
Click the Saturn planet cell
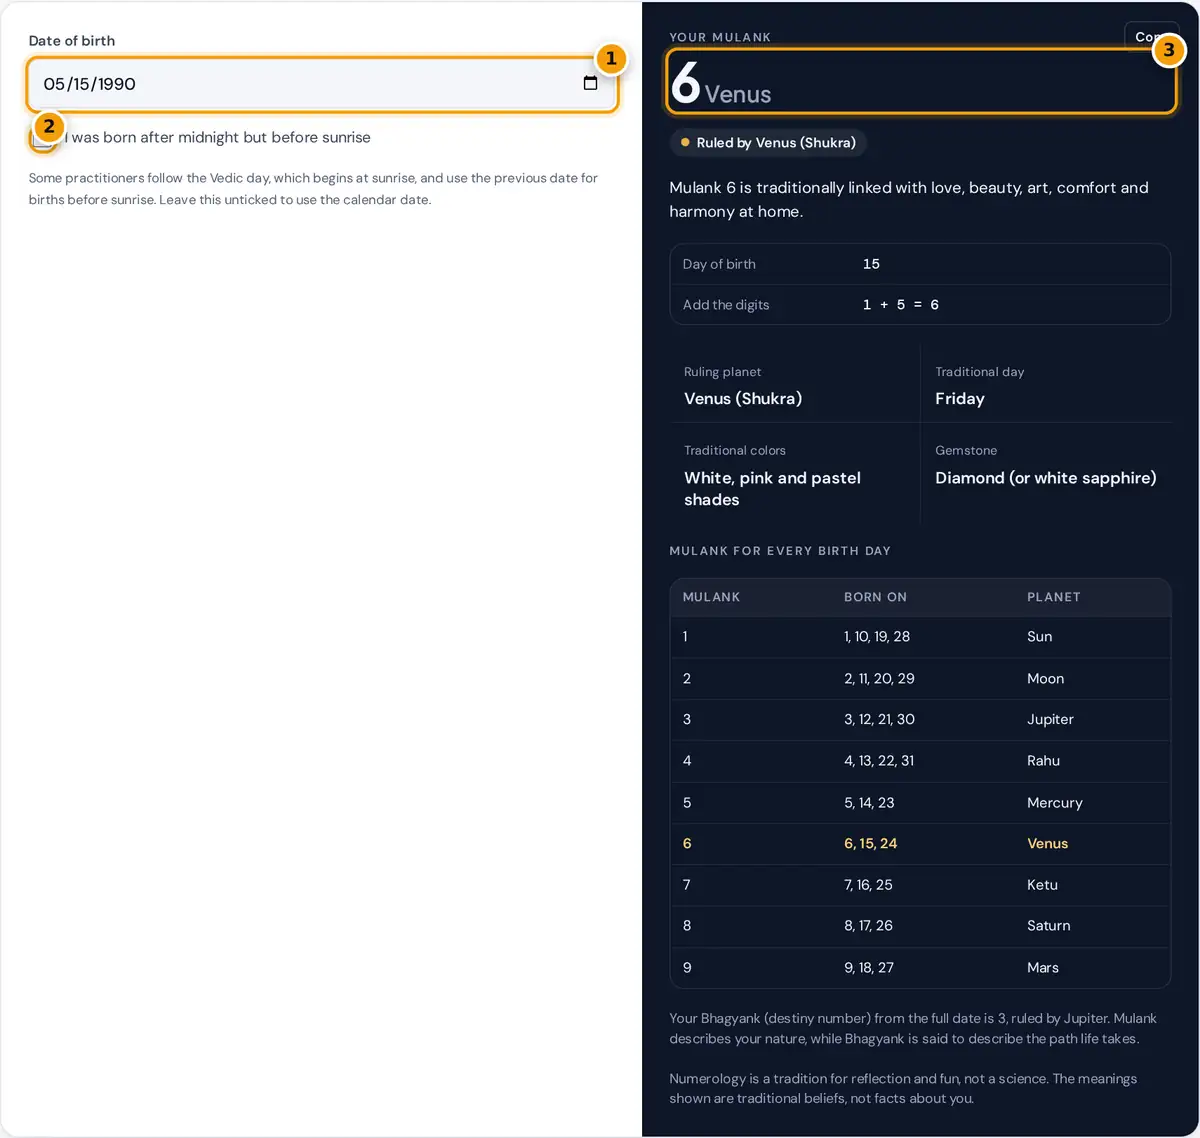(x=1048, y=926)
